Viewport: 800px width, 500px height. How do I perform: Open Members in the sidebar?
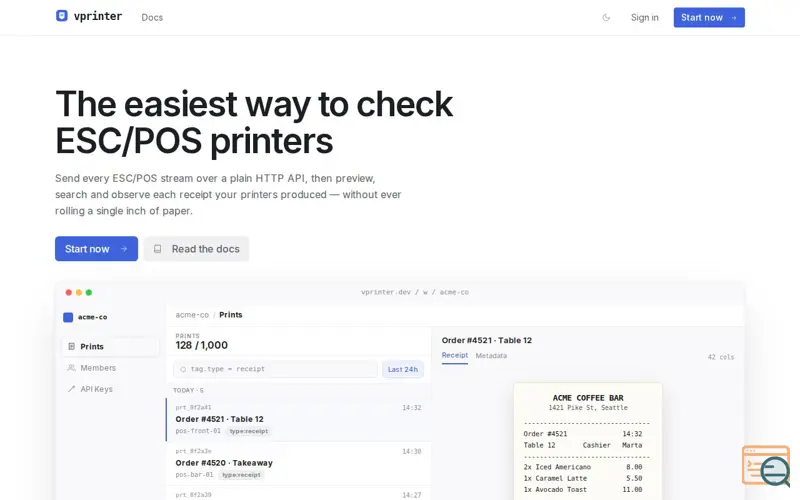coord(110,368)
